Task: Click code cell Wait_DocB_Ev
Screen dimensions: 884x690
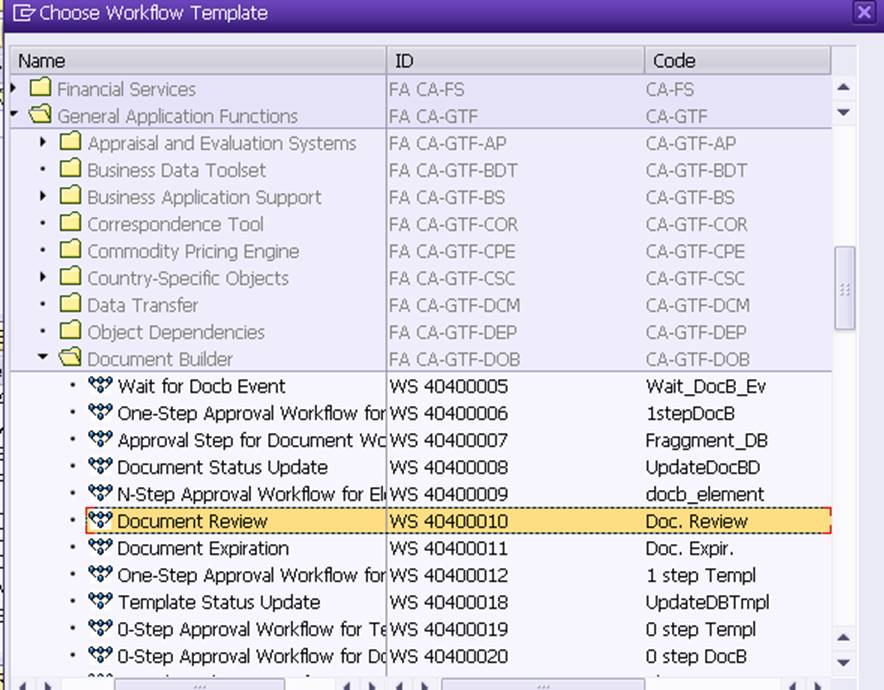Action: (x=706, y=386)
